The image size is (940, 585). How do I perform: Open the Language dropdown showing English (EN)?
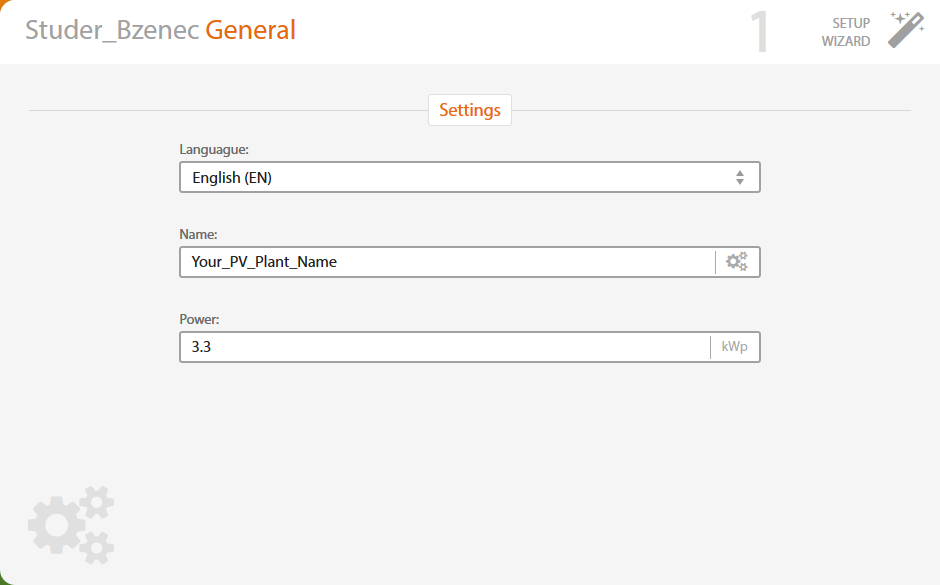click(469, 177)
